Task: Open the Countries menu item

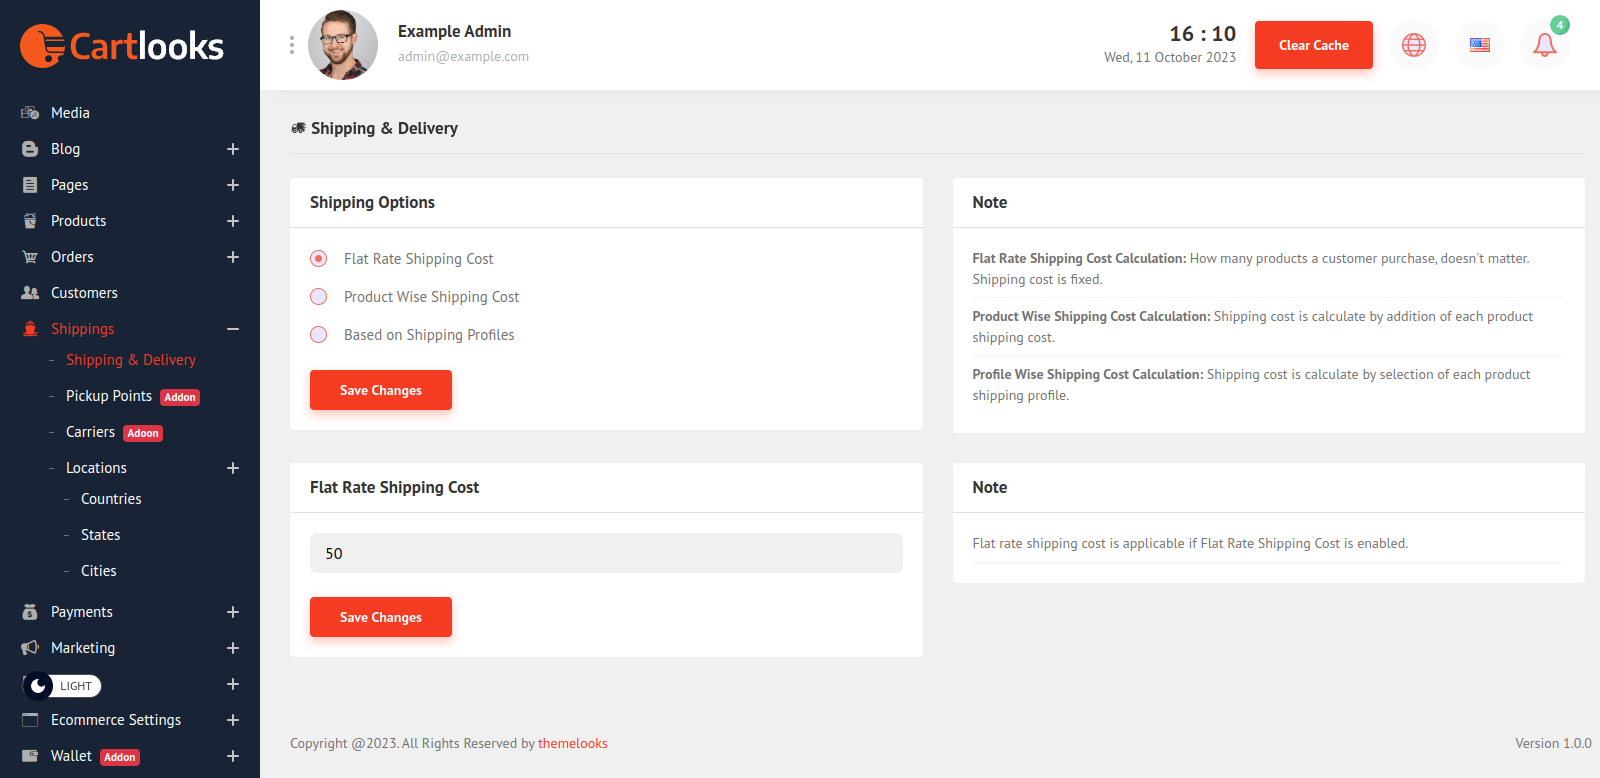Action: 111,499
